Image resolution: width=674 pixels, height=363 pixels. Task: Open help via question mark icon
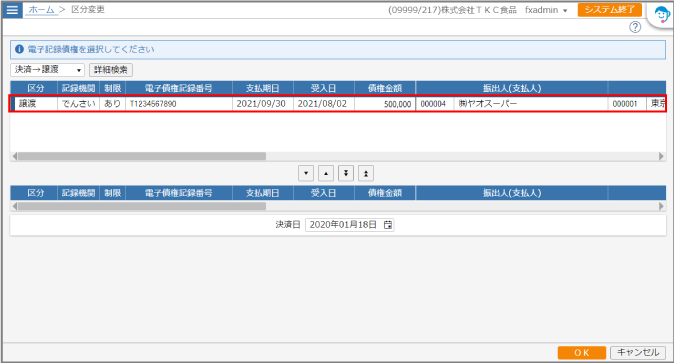pyautogui.click(x=635, y=27)
